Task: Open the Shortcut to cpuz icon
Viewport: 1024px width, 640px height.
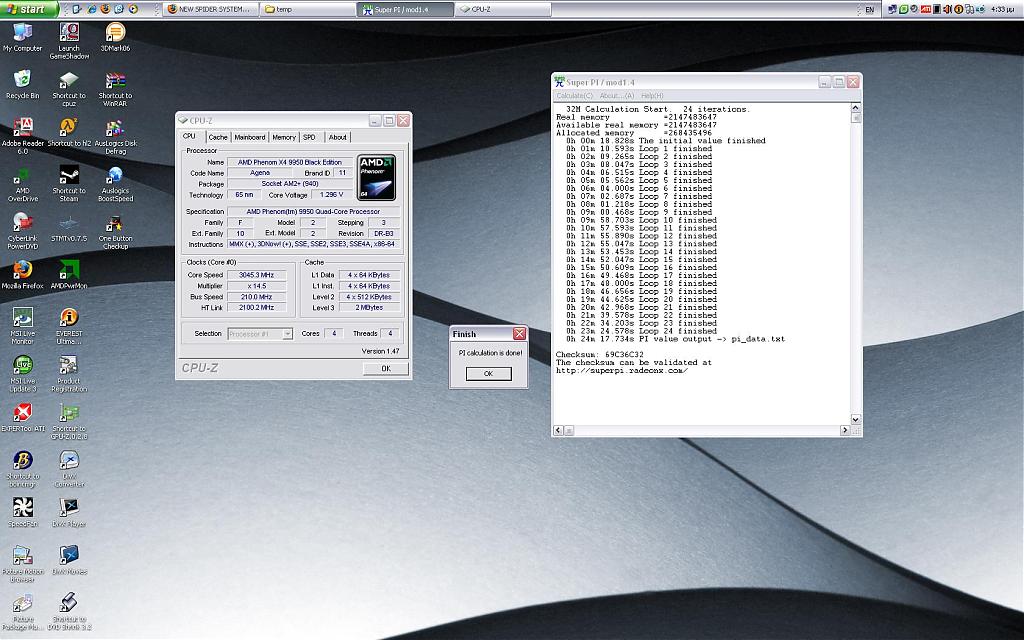Action: [x=69, y=89]
